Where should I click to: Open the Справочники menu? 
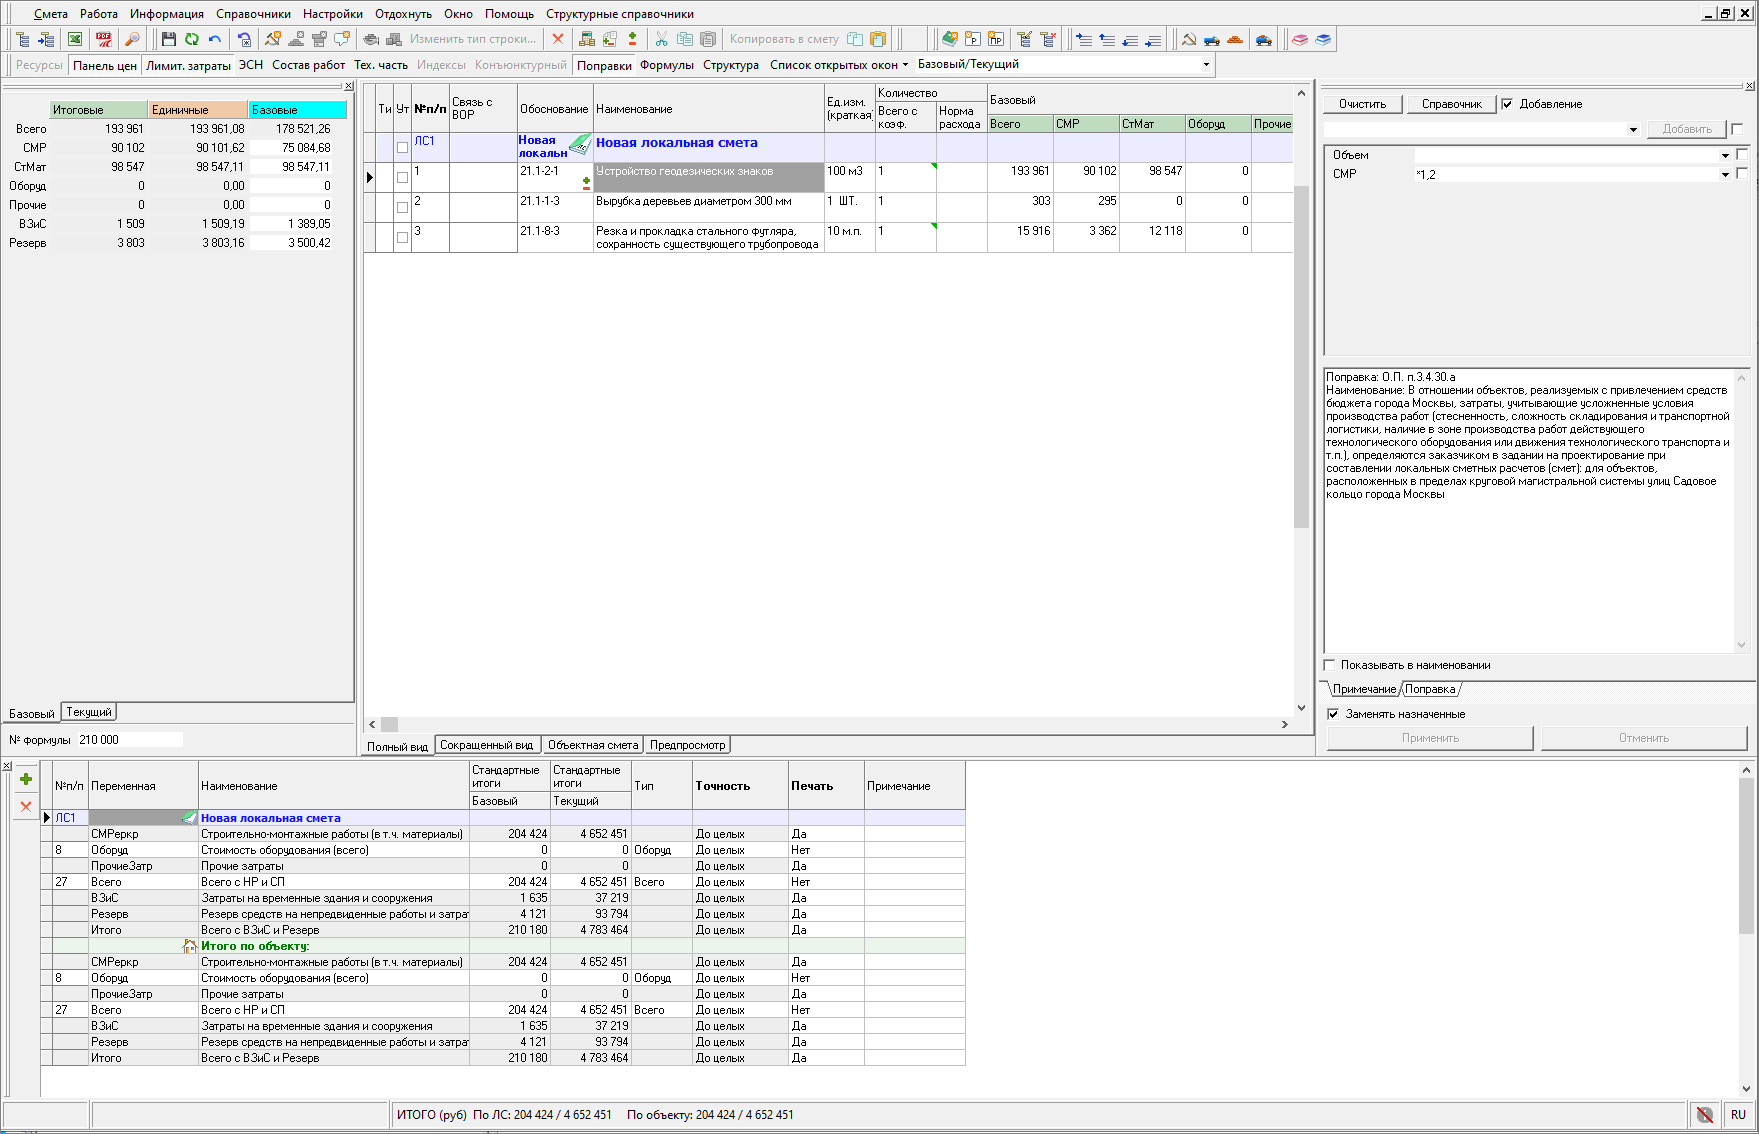point(253,14)
